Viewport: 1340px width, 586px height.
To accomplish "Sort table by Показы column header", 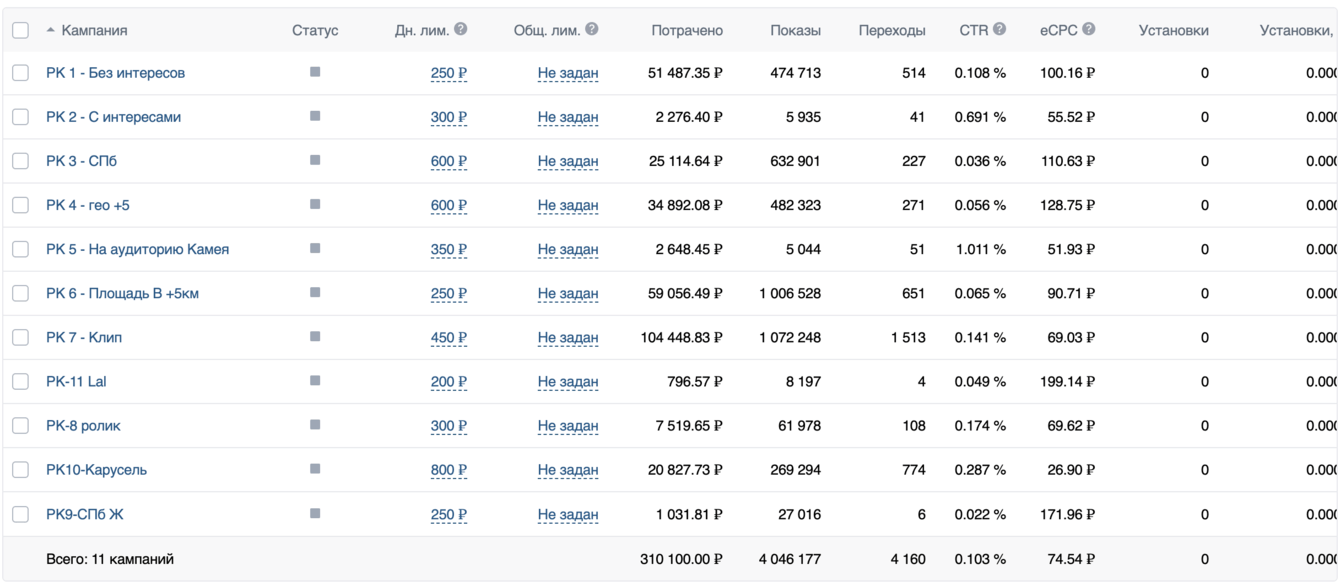I will point(795,31).
